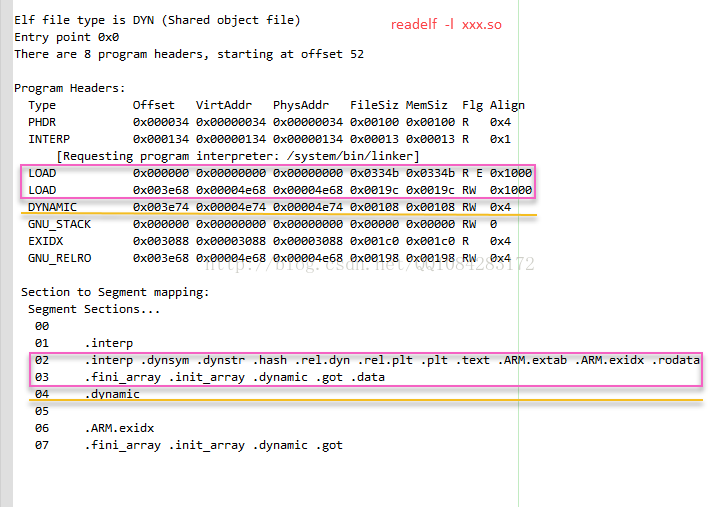Click '.rel.plt' in segment 02
Viewport: 721px width, 507px height.
pyautogui.click(x=385, y=360)
